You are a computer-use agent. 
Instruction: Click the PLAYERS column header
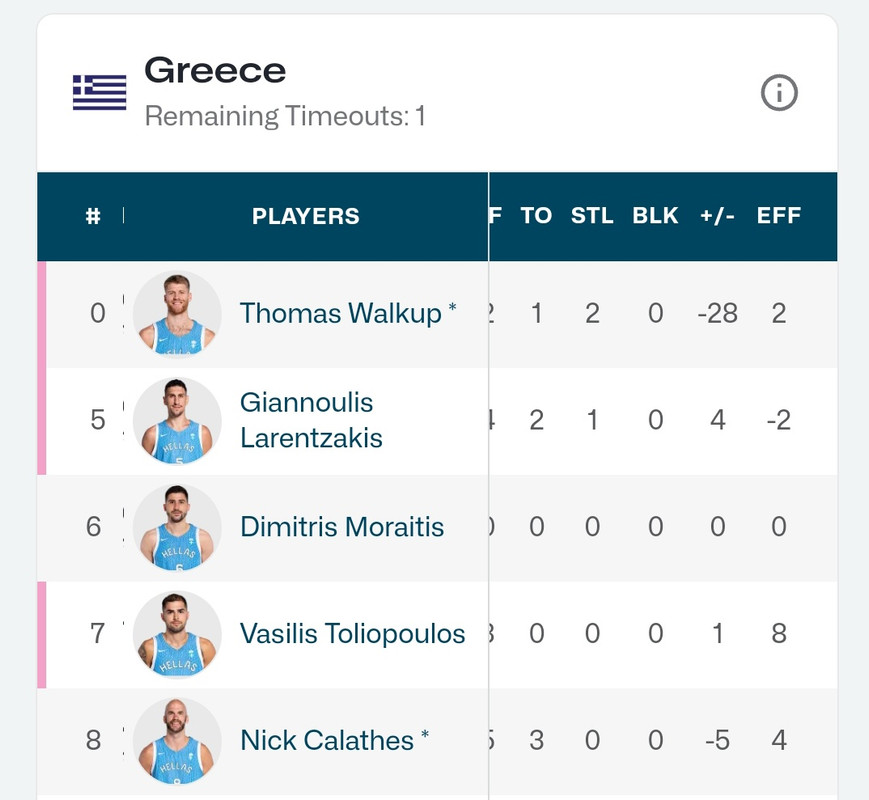[305, 216]
